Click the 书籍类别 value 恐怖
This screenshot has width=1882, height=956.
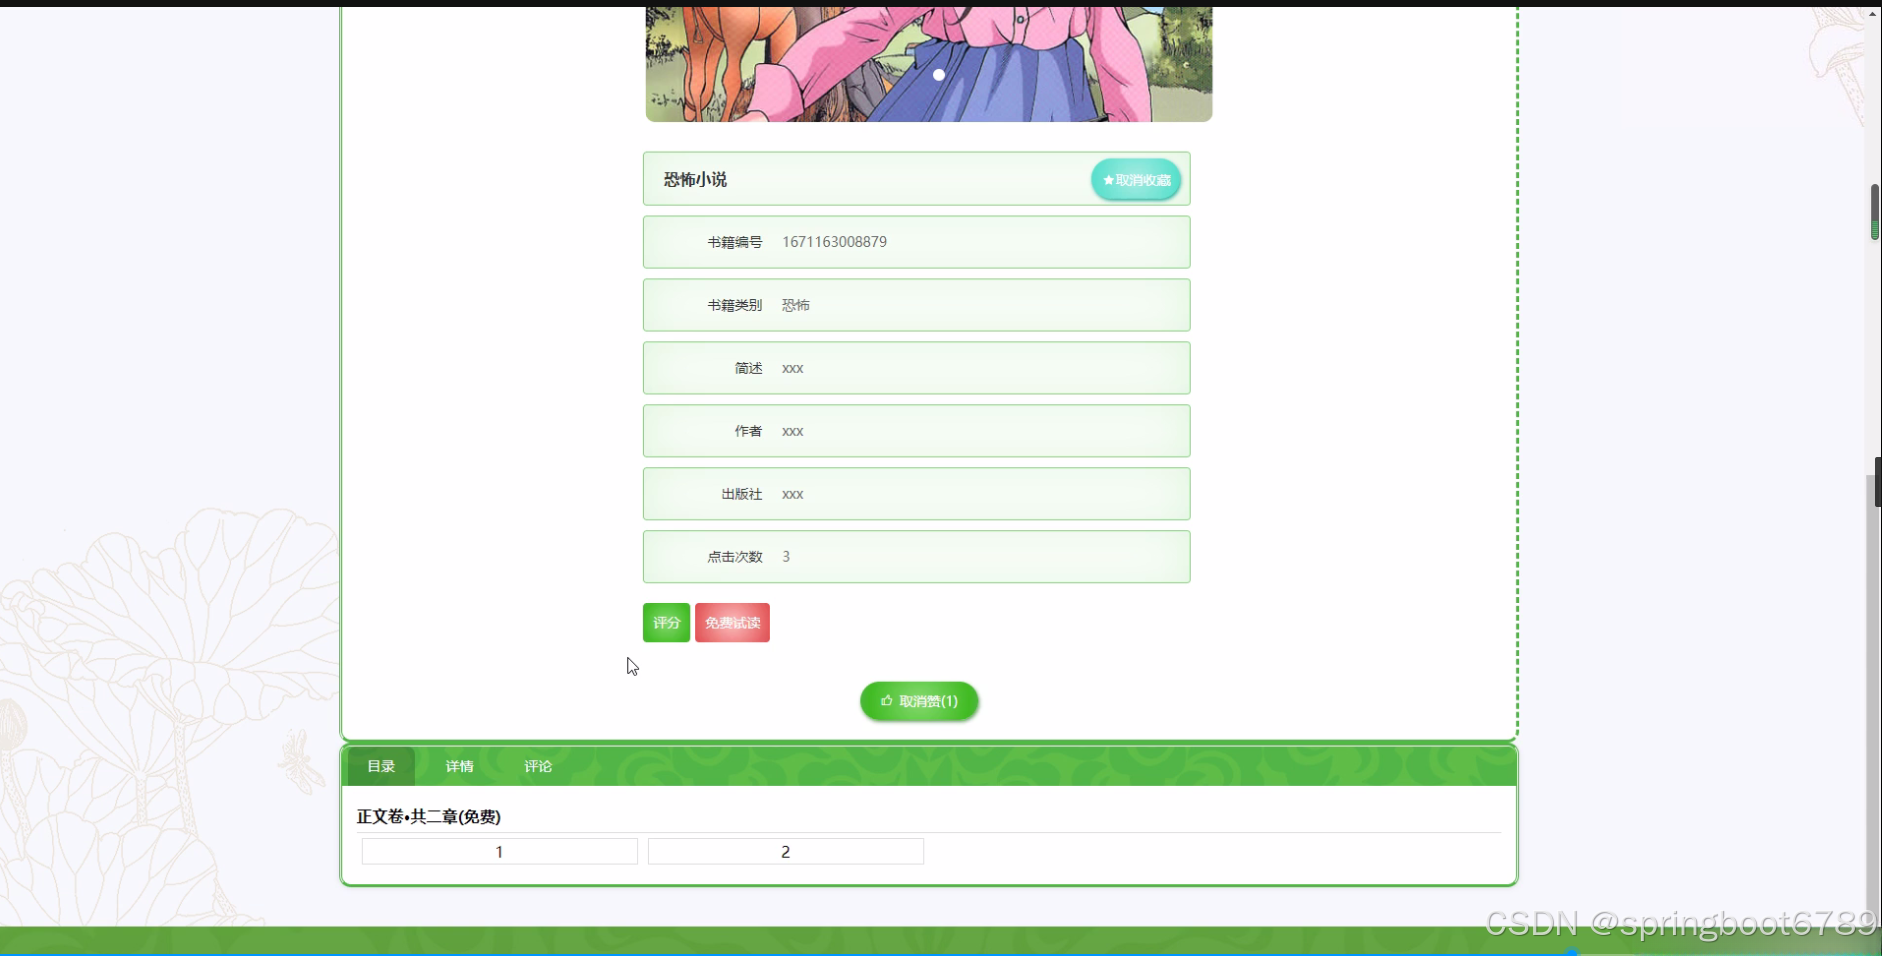coord(796,305)
